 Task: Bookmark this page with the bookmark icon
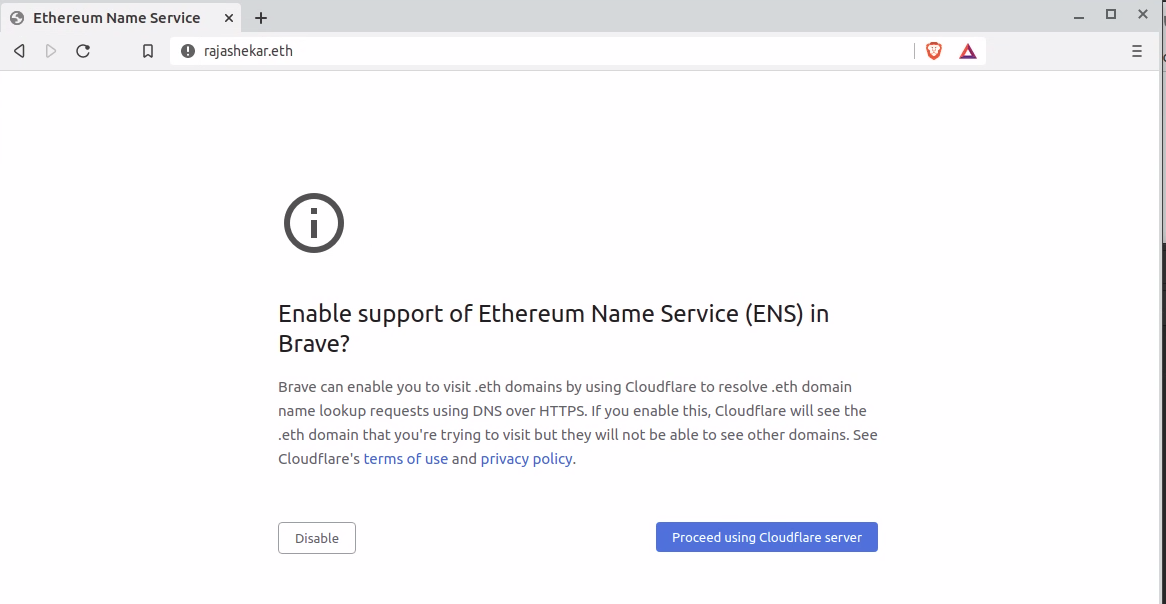(148, 51)
